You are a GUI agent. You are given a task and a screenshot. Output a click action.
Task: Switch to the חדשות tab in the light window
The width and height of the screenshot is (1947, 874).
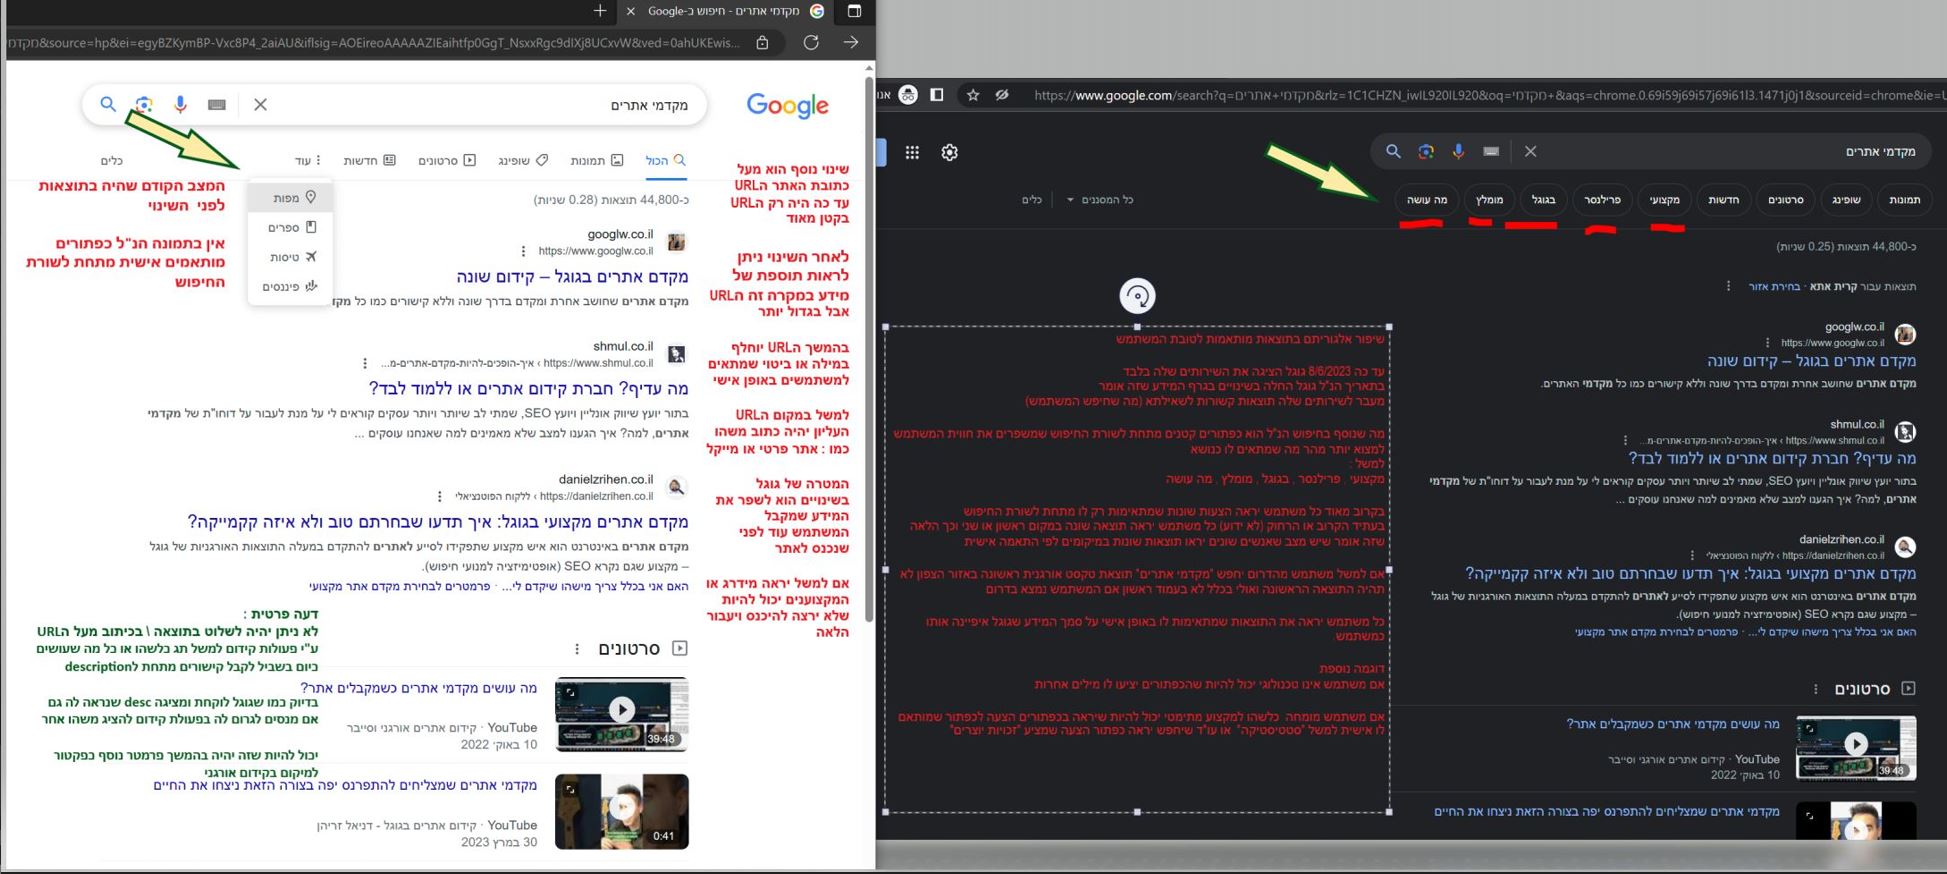[x=370, y=160]
